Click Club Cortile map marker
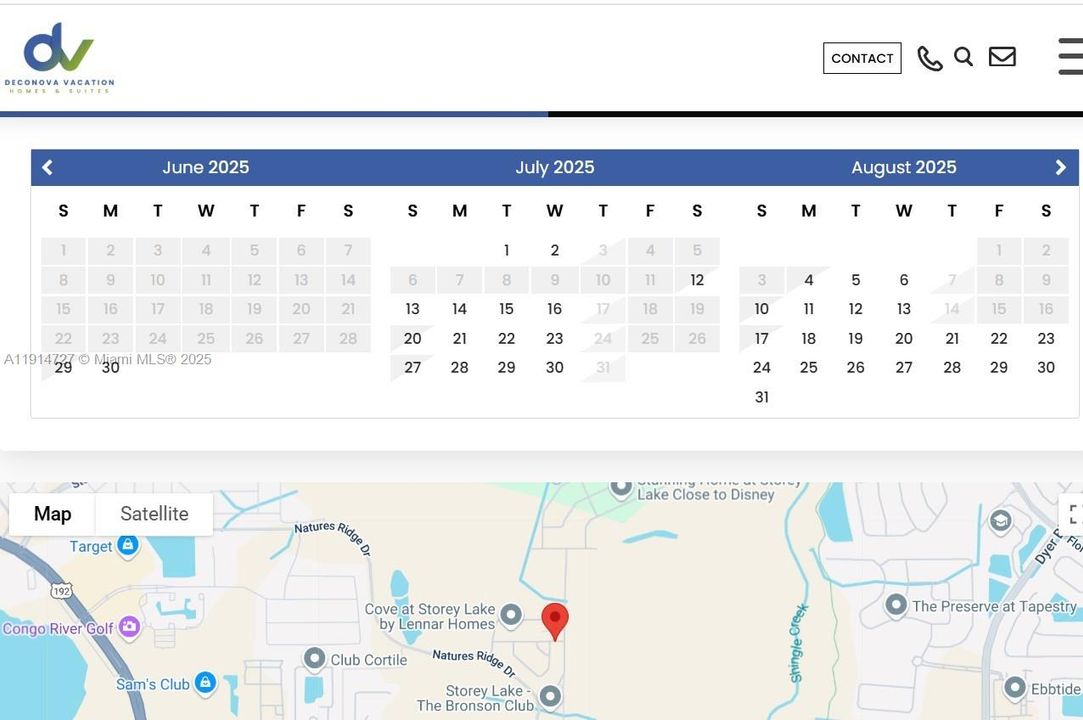The height and width of the screenshot is (720, 1083). (x=315, y=658)
